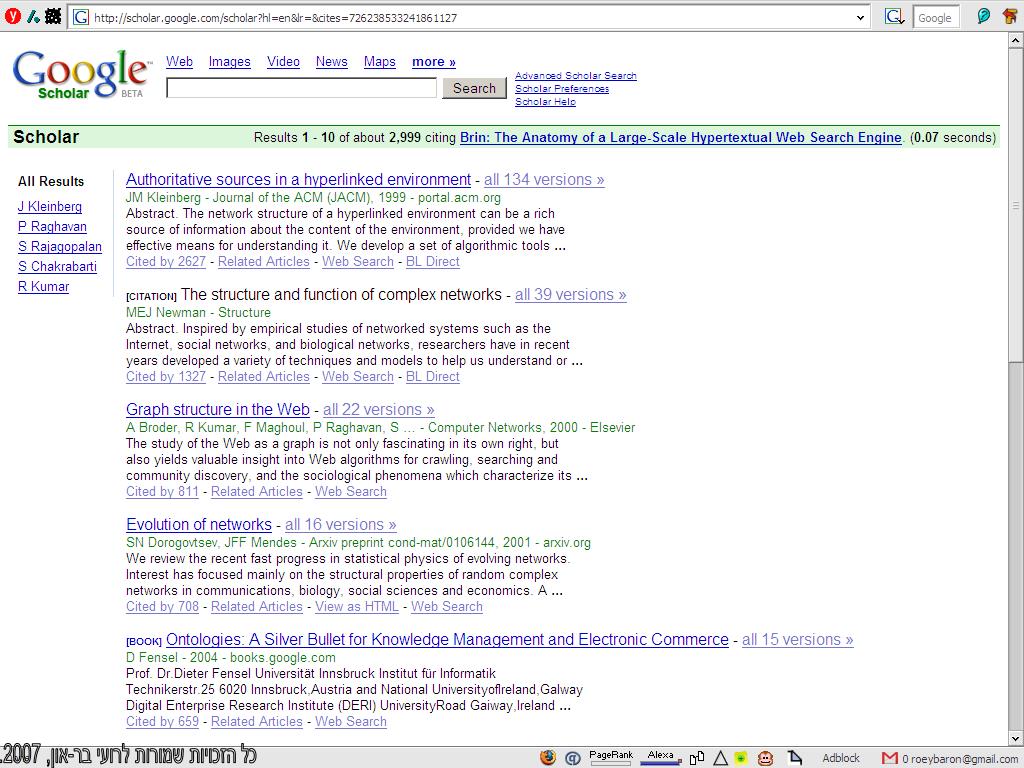The image size is (1024, 768).
Task: Switch to Images search
Action: click(x=229, y=61)
